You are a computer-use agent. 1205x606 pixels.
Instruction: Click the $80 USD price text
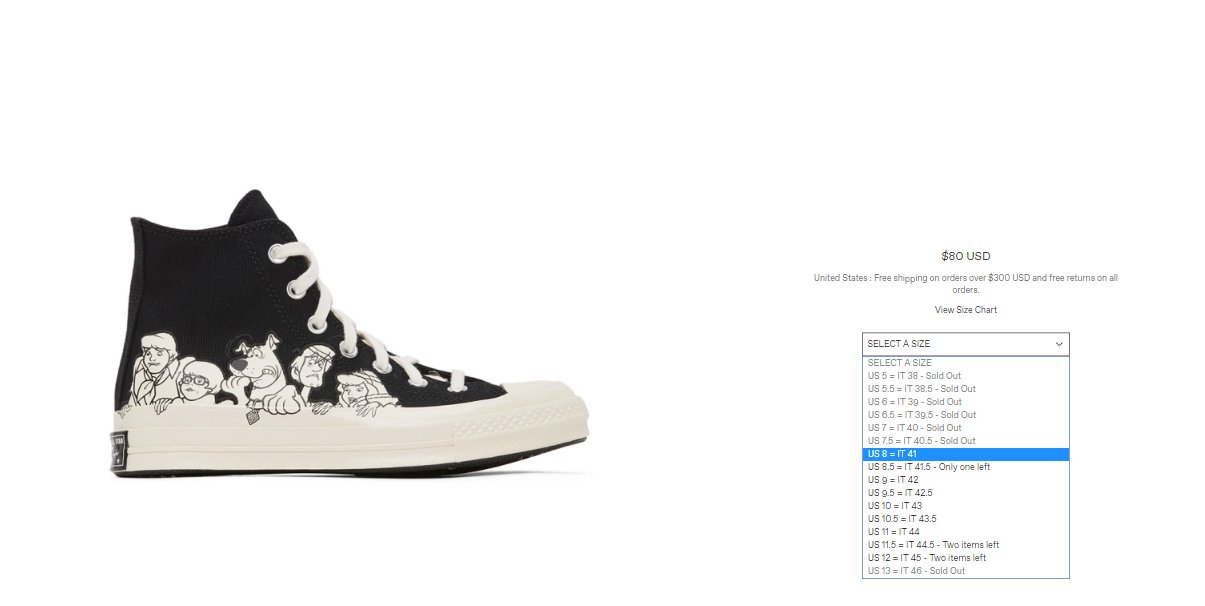(x=966, y=256)
